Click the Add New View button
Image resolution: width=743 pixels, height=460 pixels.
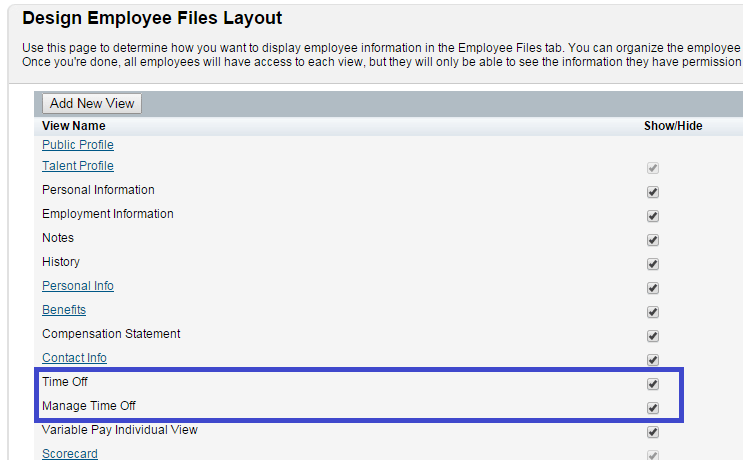92,103
